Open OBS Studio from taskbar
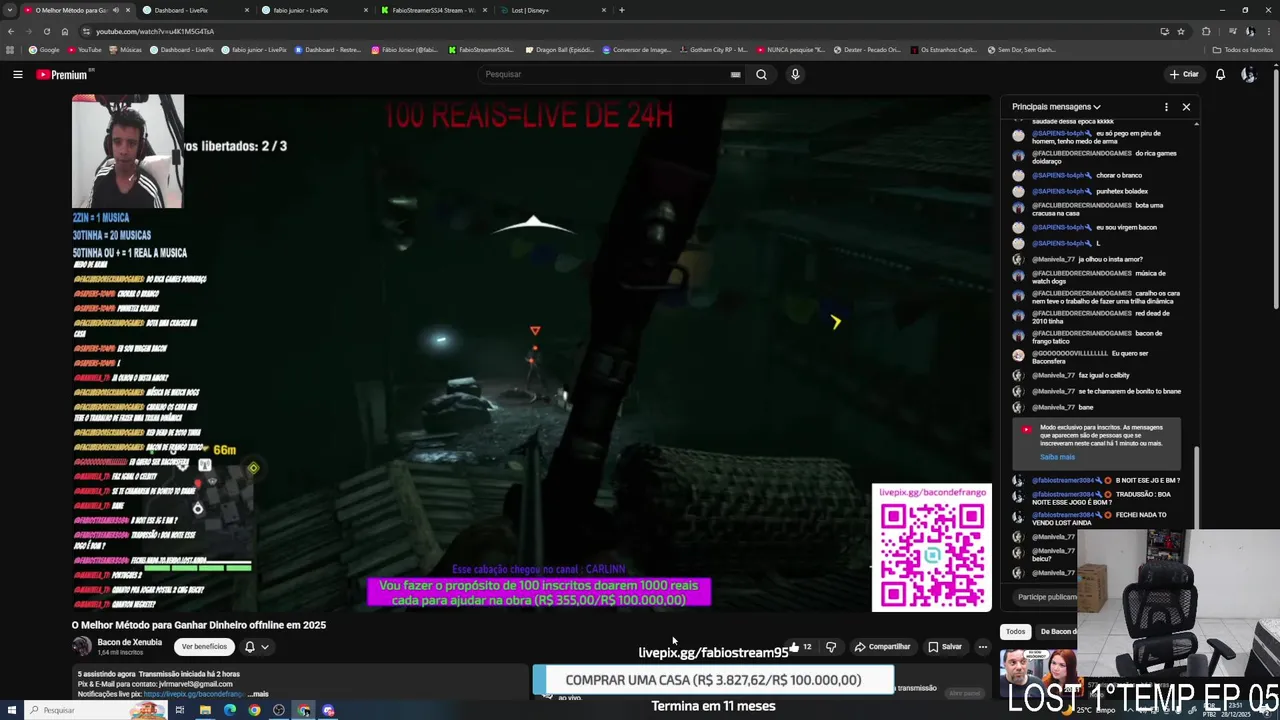The height and width of the screenshot is (720, 1280). click(x=279, y=710)
